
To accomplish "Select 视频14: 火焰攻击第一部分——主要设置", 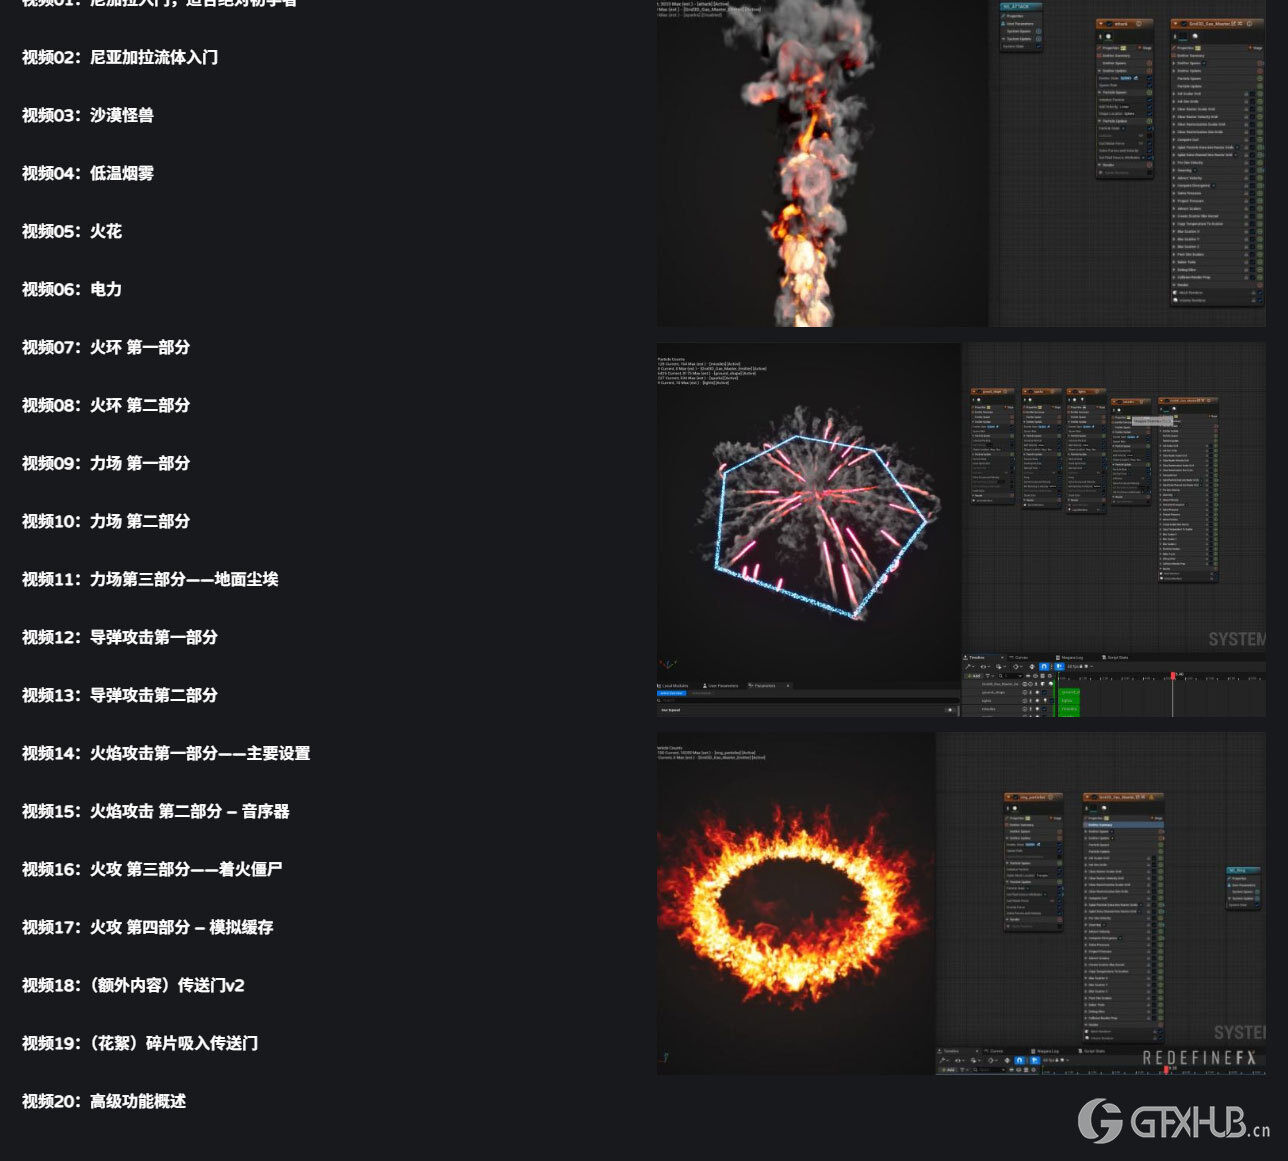I will pos(166,753).
